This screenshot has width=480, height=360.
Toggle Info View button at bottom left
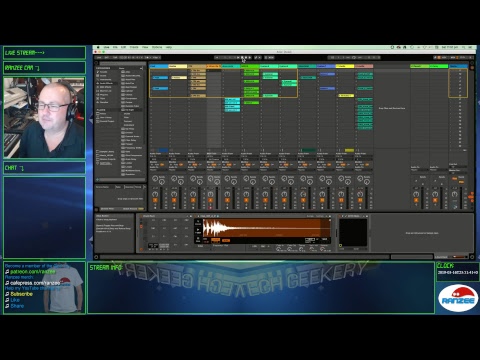(96, 257)
